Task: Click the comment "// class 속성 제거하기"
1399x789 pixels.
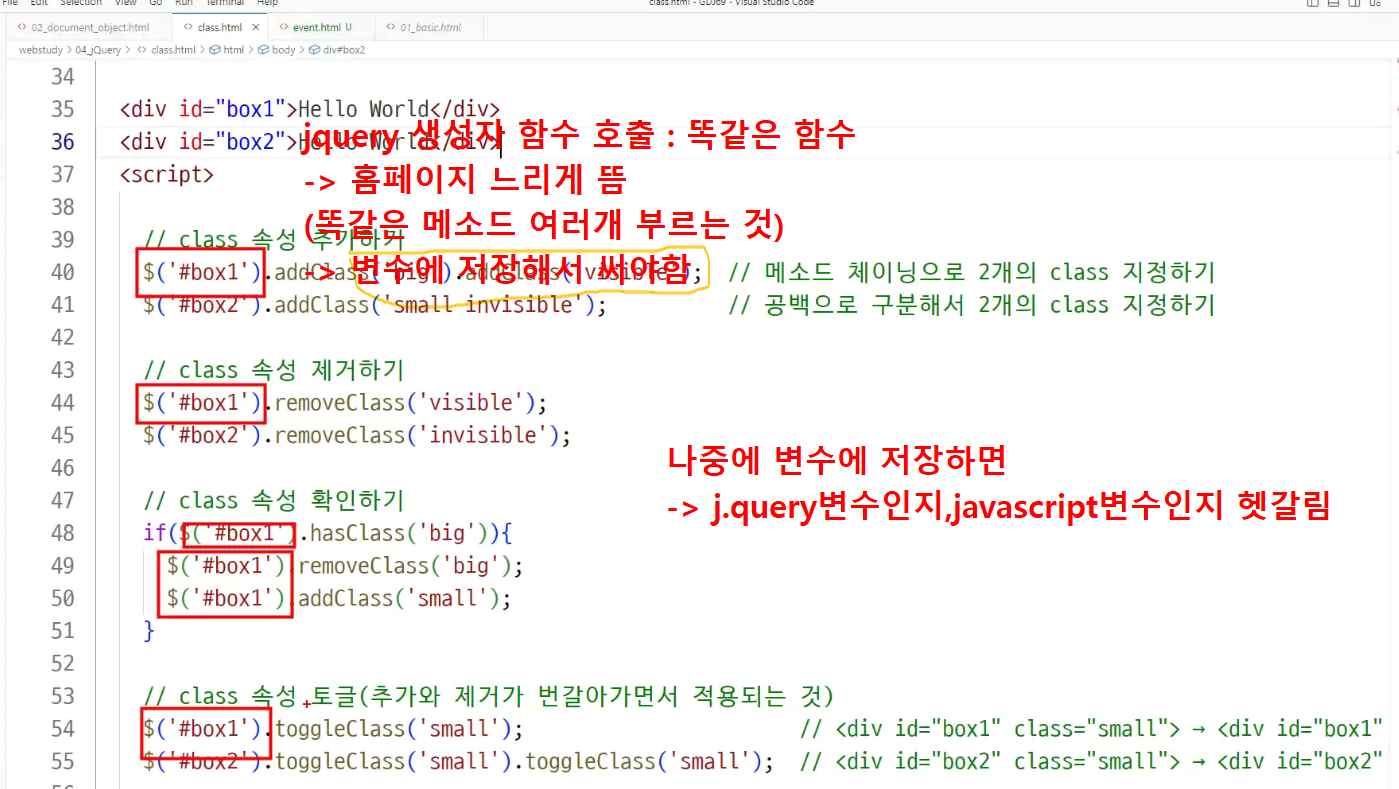Action: click(x=274, y=371)
